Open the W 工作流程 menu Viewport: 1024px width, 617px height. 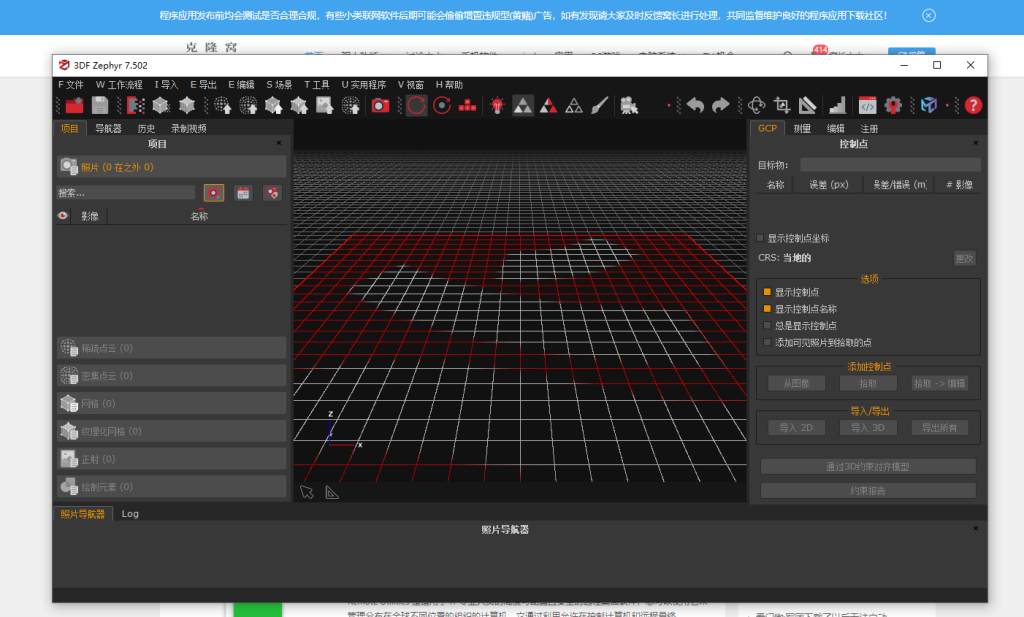119,85
